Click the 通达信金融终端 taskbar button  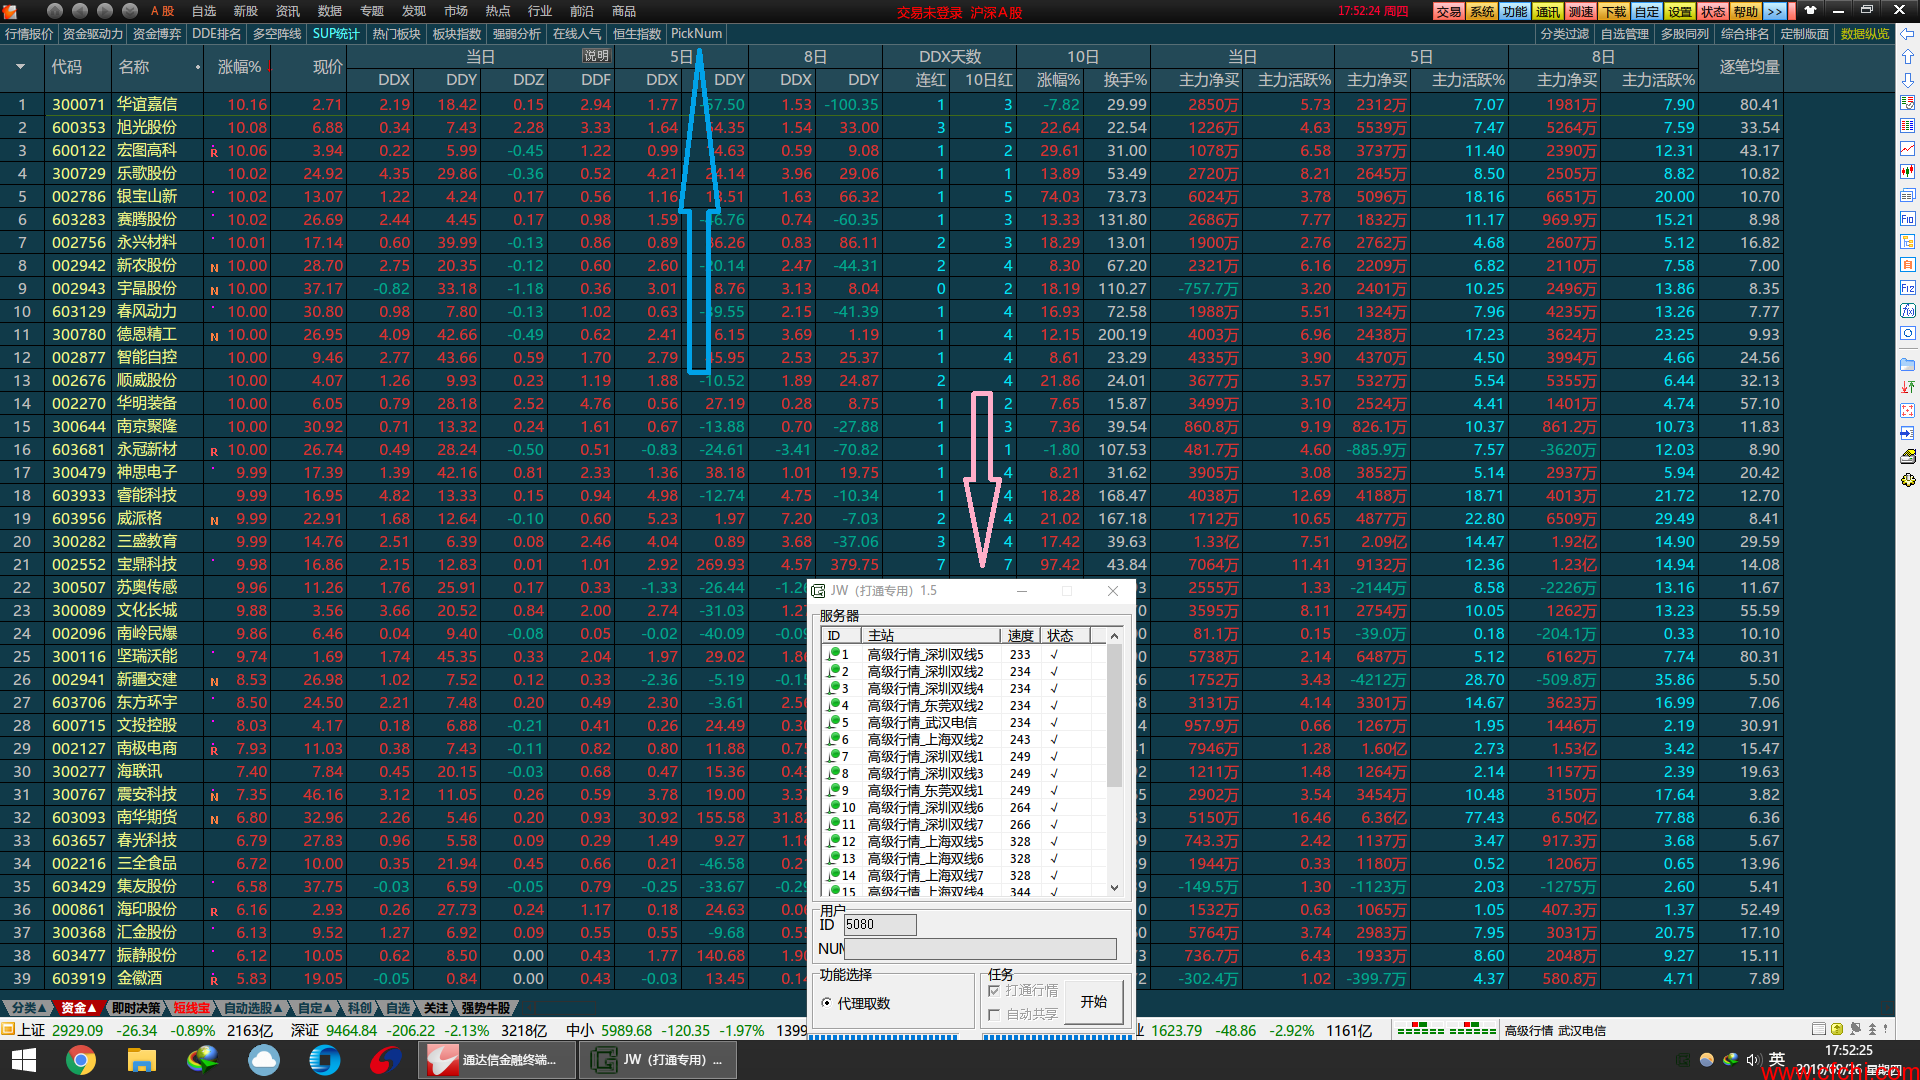pyautogui.click(x=496, y=1060)
